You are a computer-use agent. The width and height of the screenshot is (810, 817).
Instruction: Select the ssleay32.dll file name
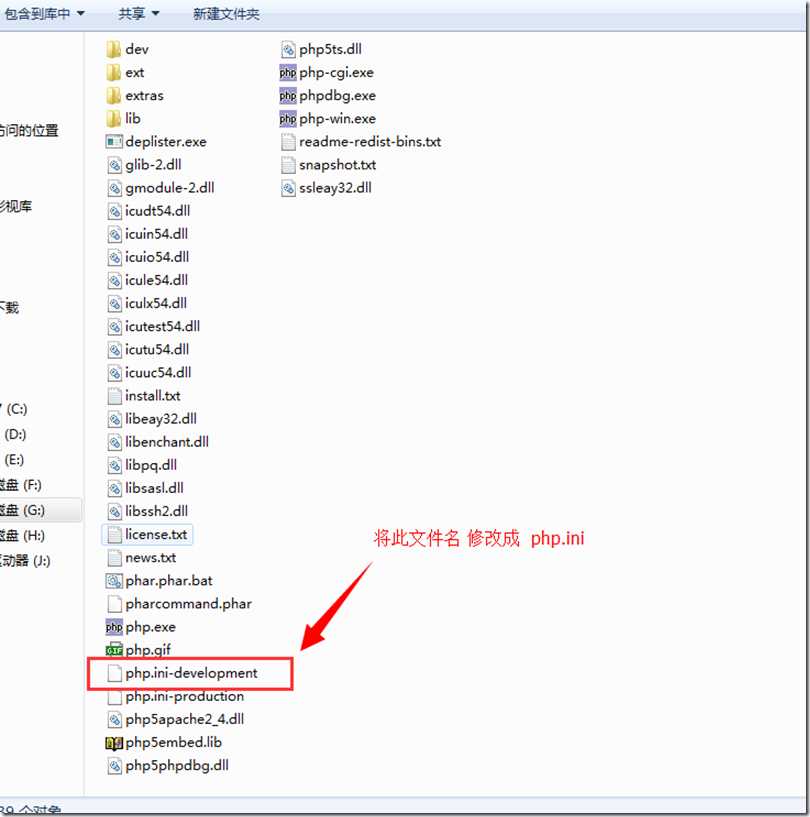[335, 188]
